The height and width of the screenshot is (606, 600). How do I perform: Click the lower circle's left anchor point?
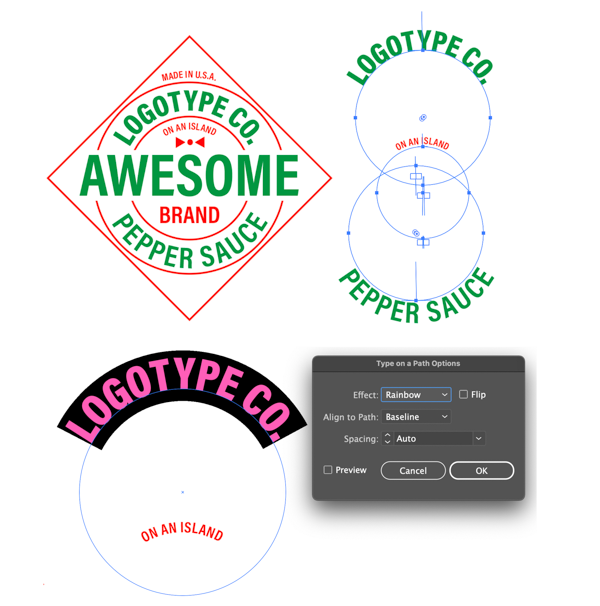348,233
